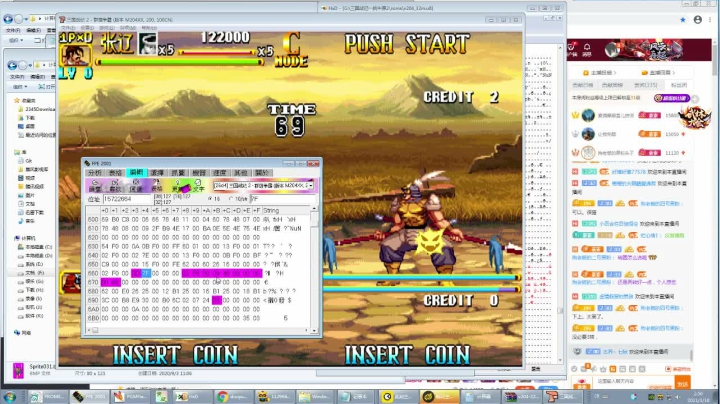The width and height of the screenshot is (720, 404).
Task: Open the 速度 tab in FPE 2001
Action: pyautogui.click(x=219, y=173)
